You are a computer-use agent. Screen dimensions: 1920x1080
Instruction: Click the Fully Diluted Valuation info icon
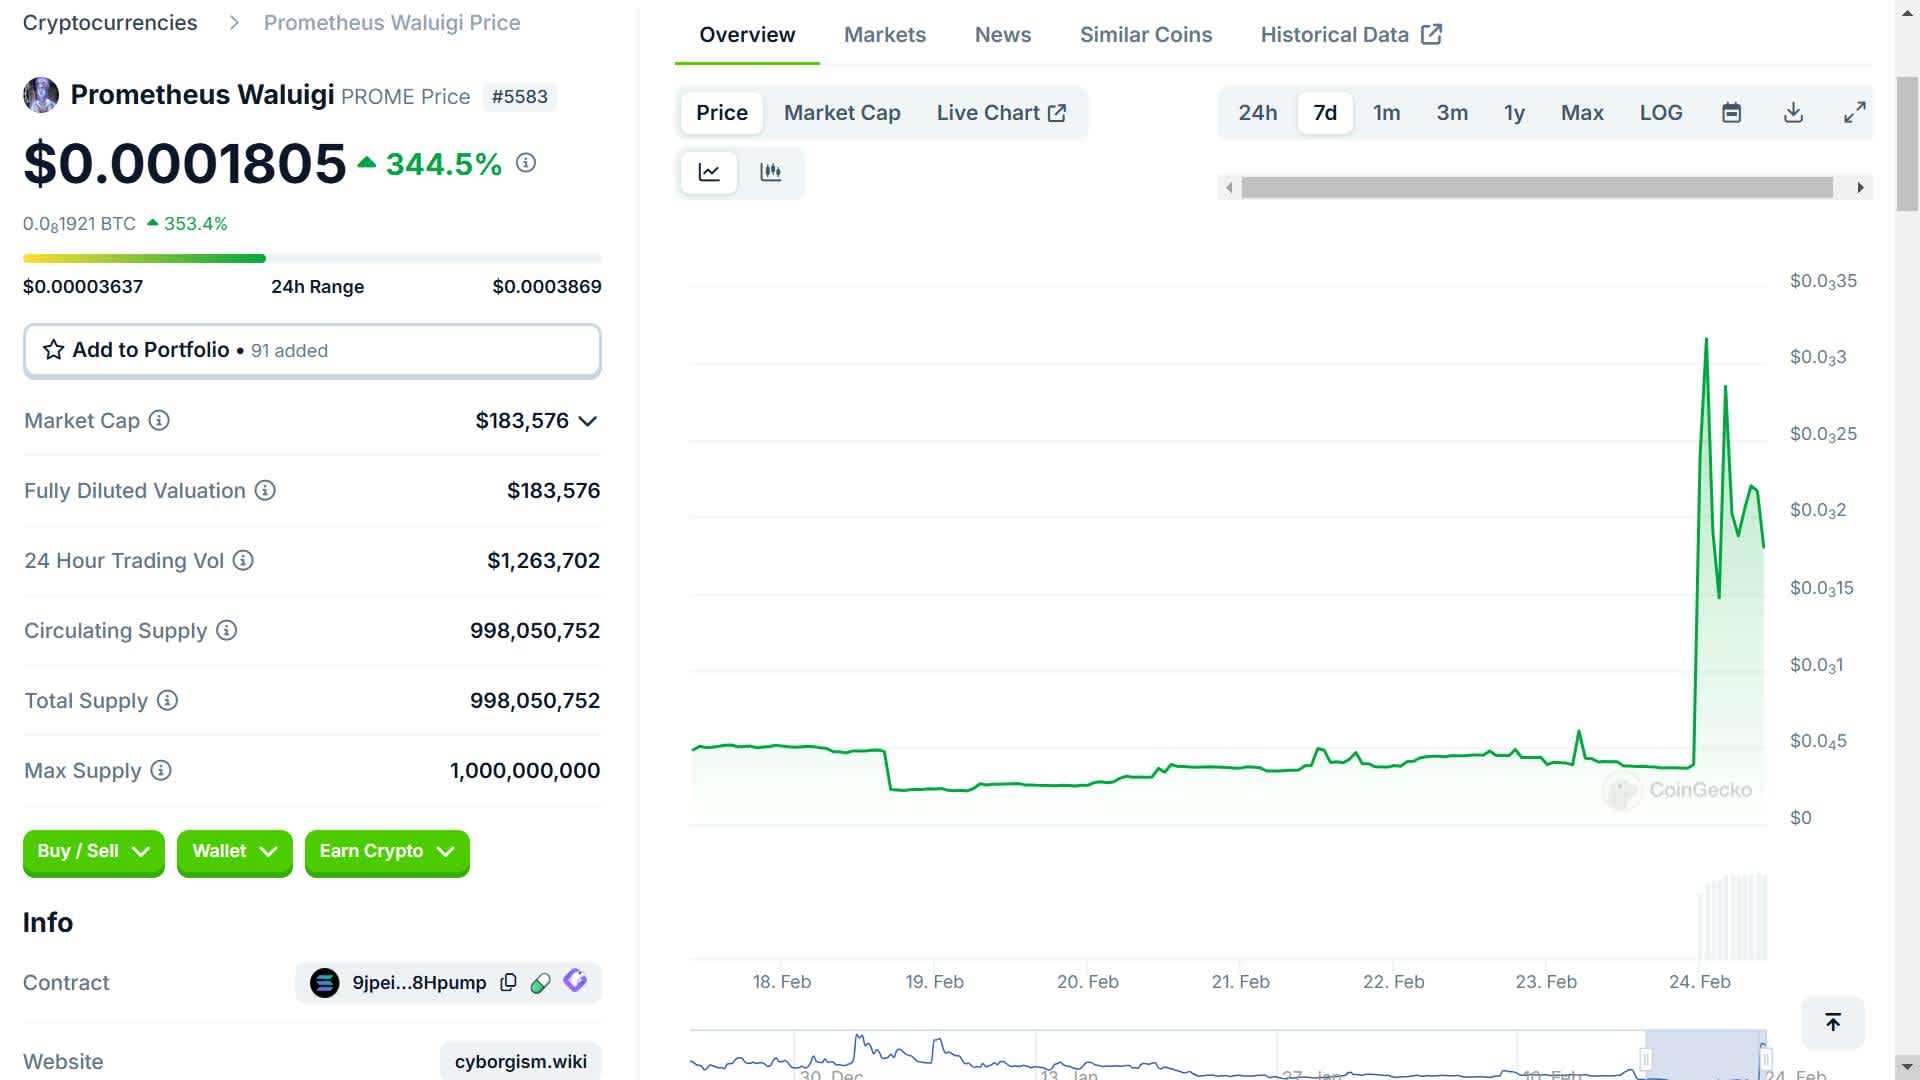click(265, 490)
